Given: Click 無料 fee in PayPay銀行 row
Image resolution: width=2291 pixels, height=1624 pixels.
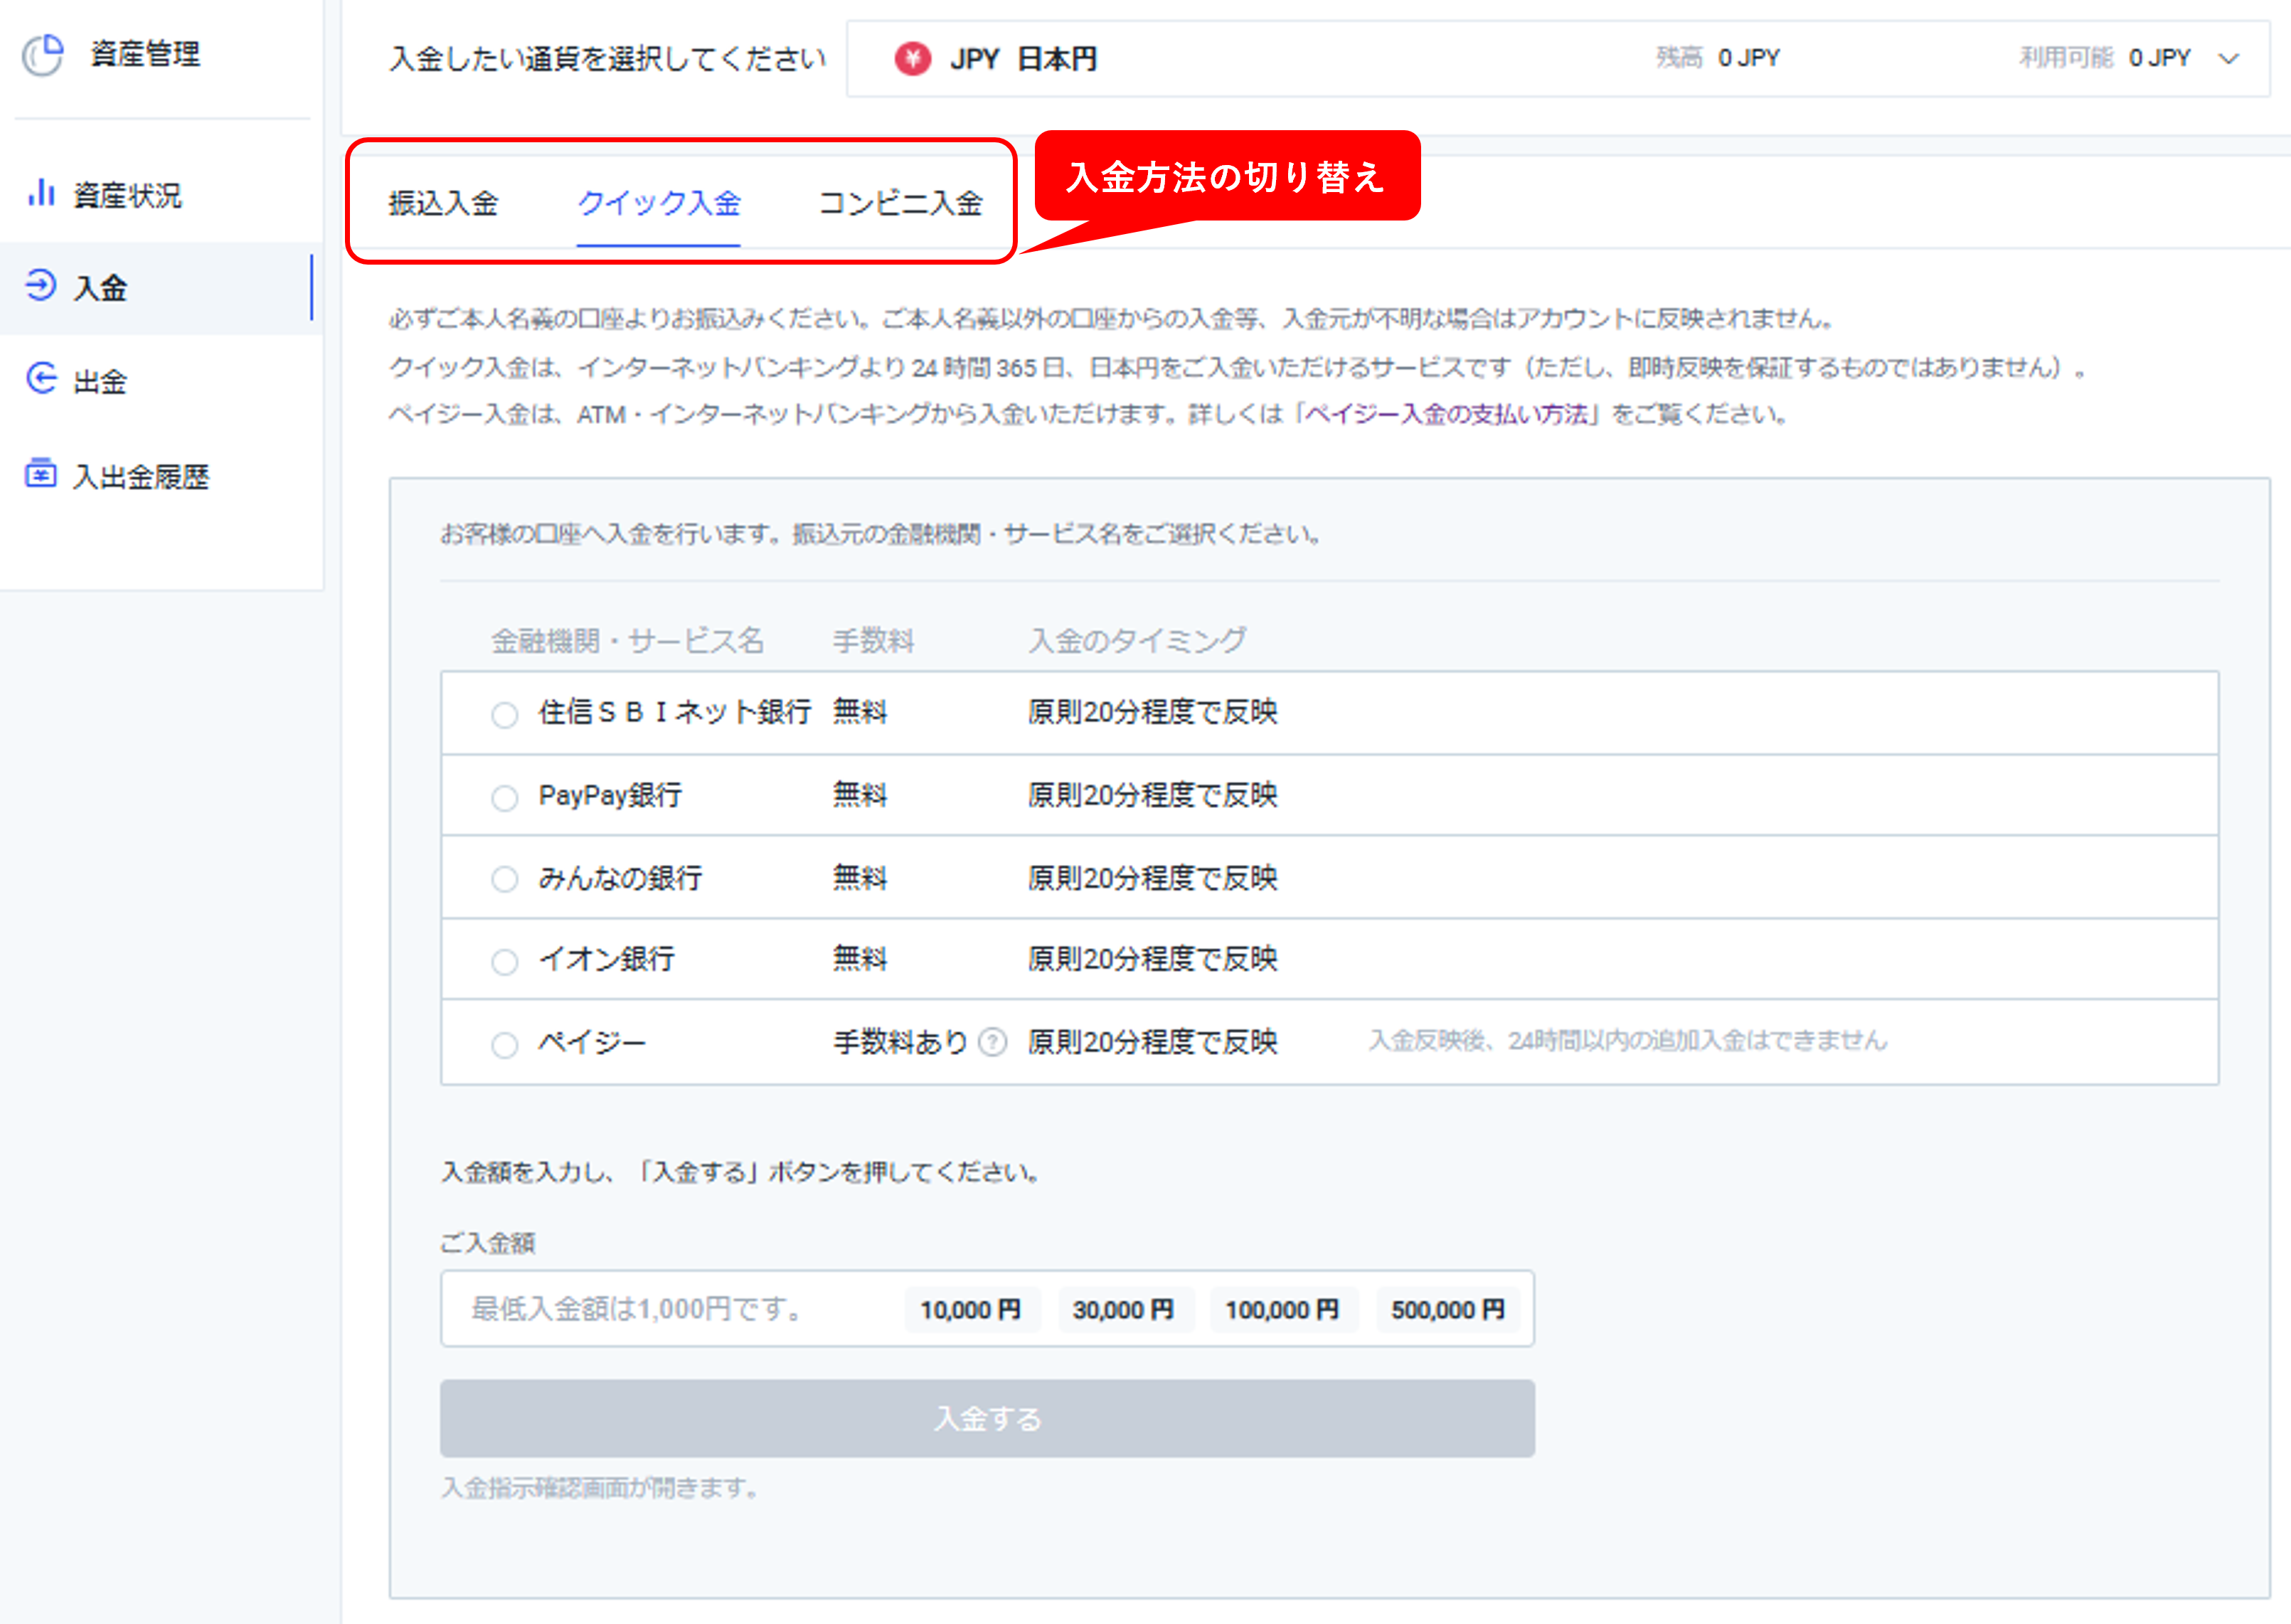Looking at the screenshot, I should [860, 795].
